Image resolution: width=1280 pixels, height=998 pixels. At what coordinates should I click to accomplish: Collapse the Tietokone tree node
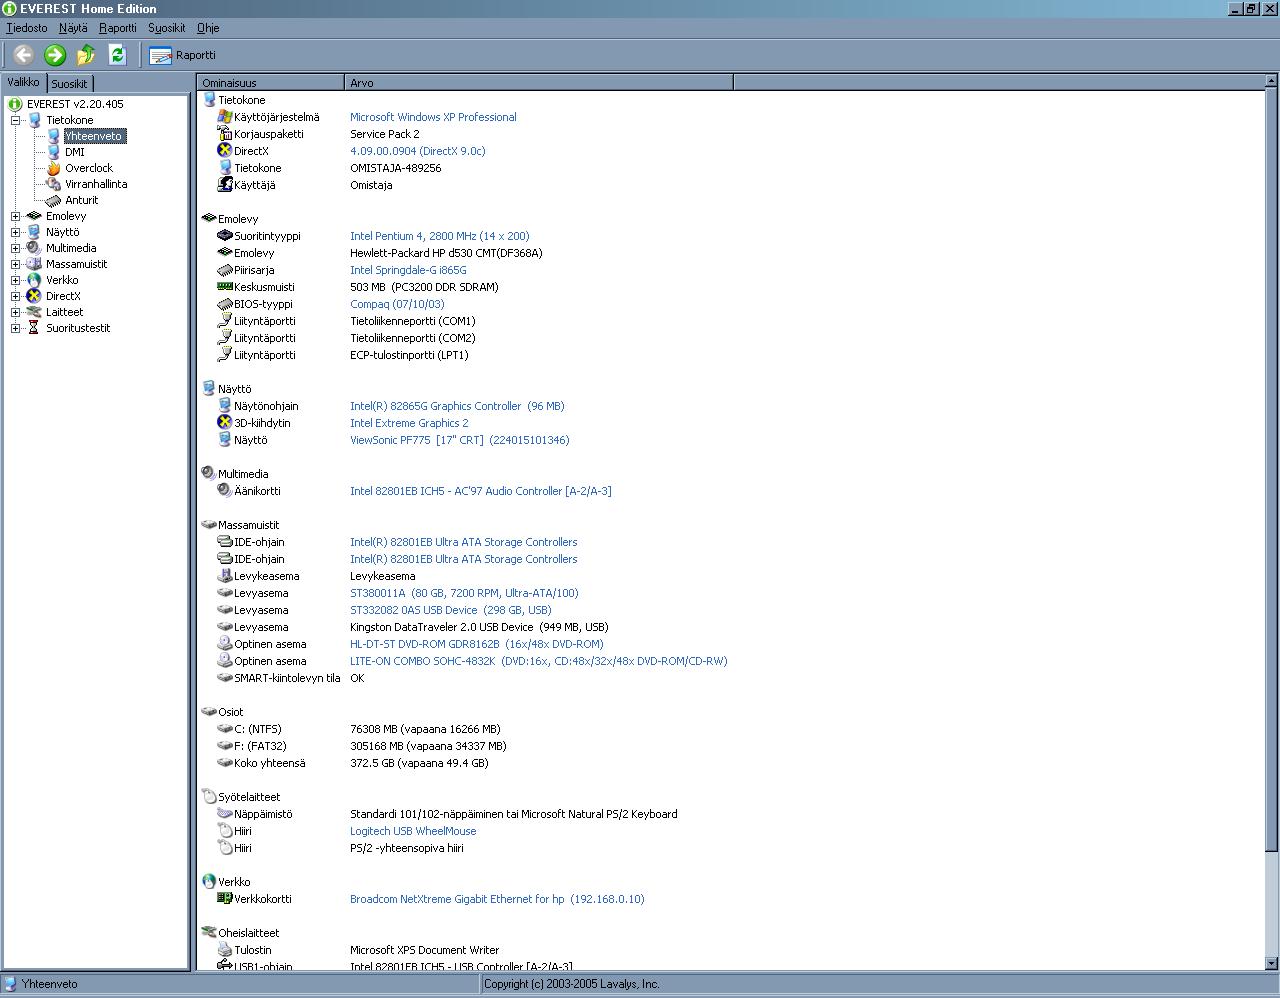point(15,120)
